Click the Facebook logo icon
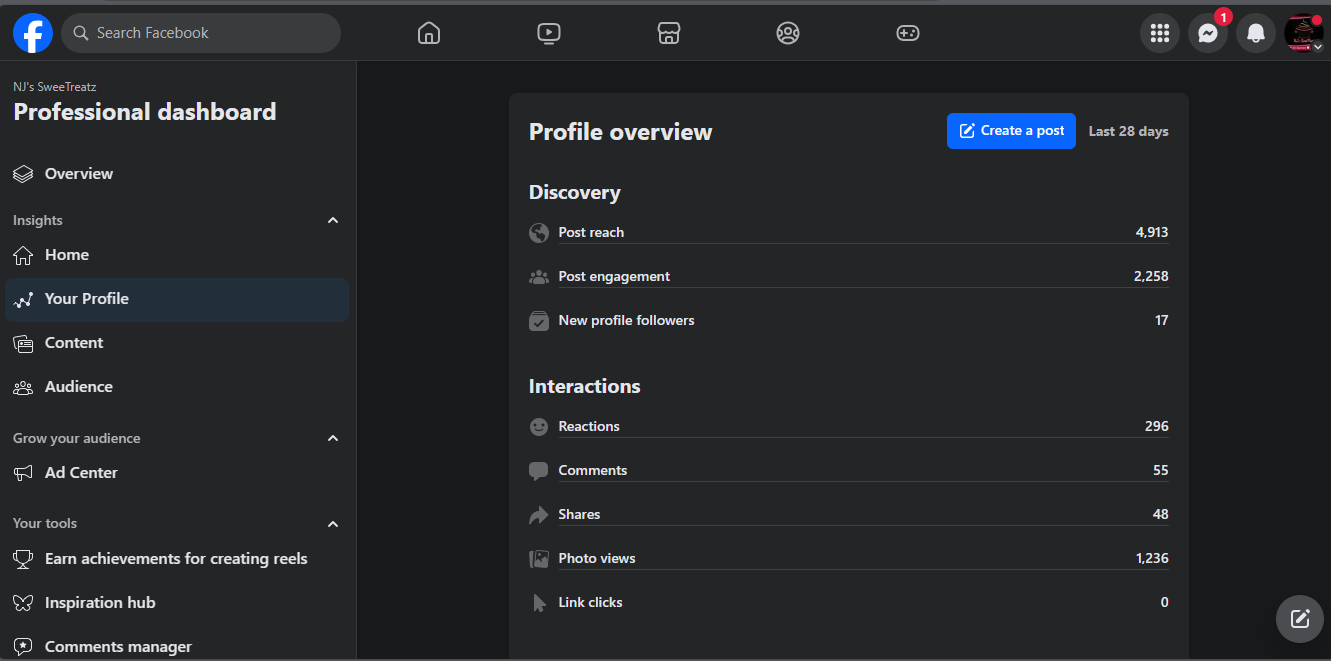Image resolution: width=1331 pixels, height=661 pixels. pyautogui.click(x=33, y=33)
